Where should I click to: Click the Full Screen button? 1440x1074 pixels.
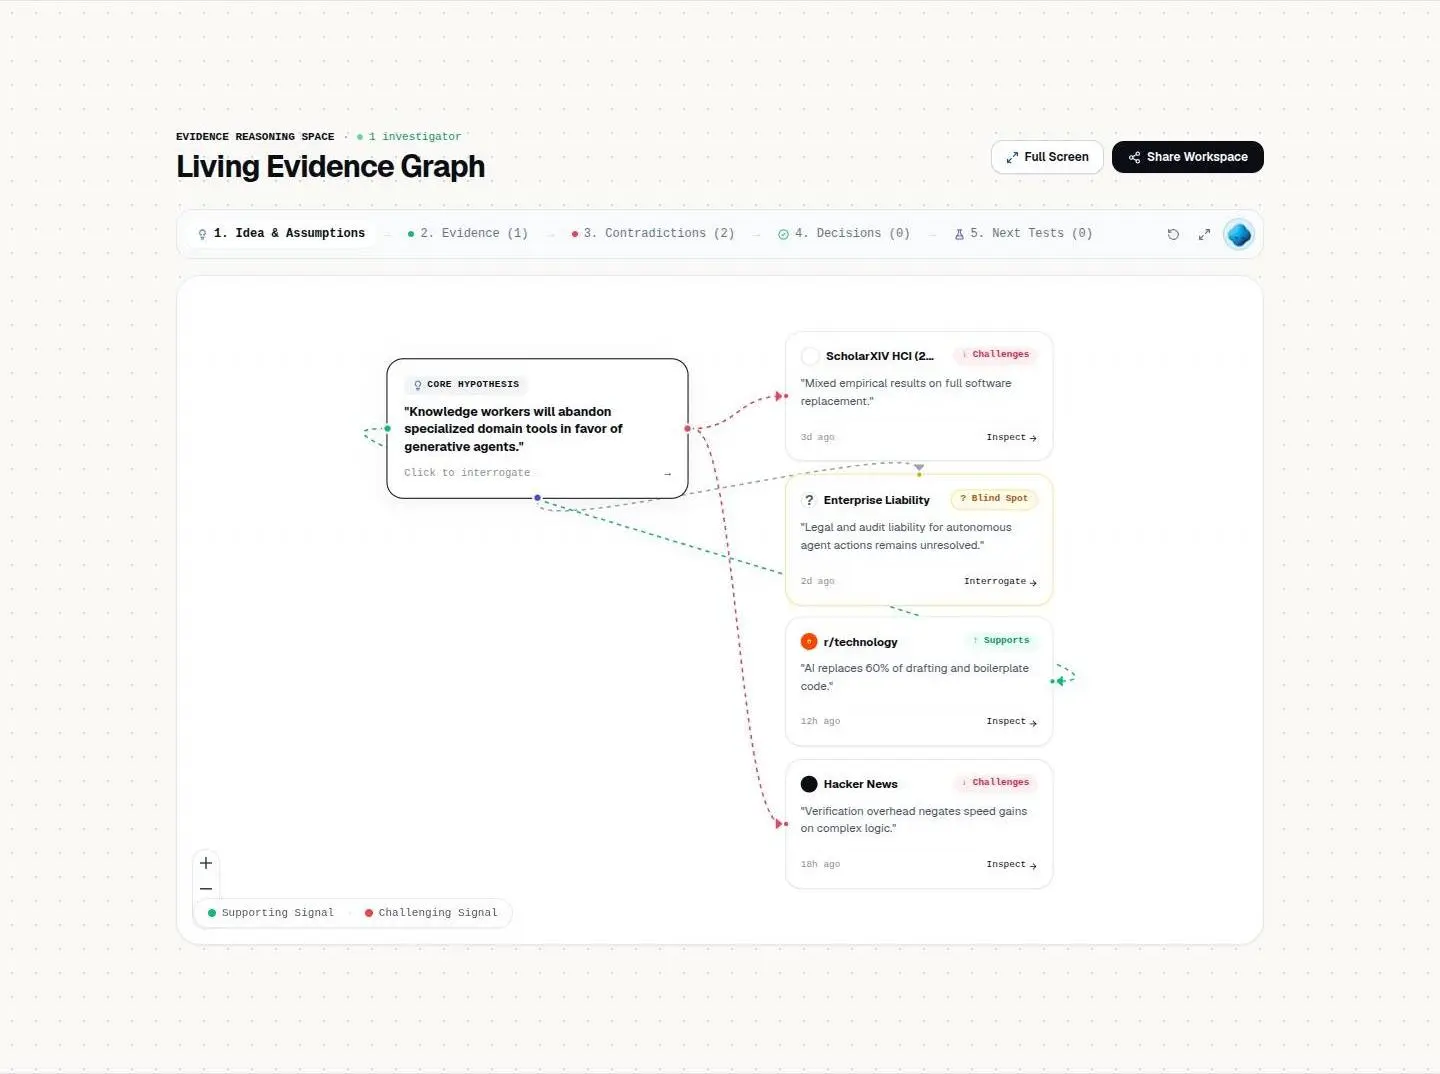1047,157
